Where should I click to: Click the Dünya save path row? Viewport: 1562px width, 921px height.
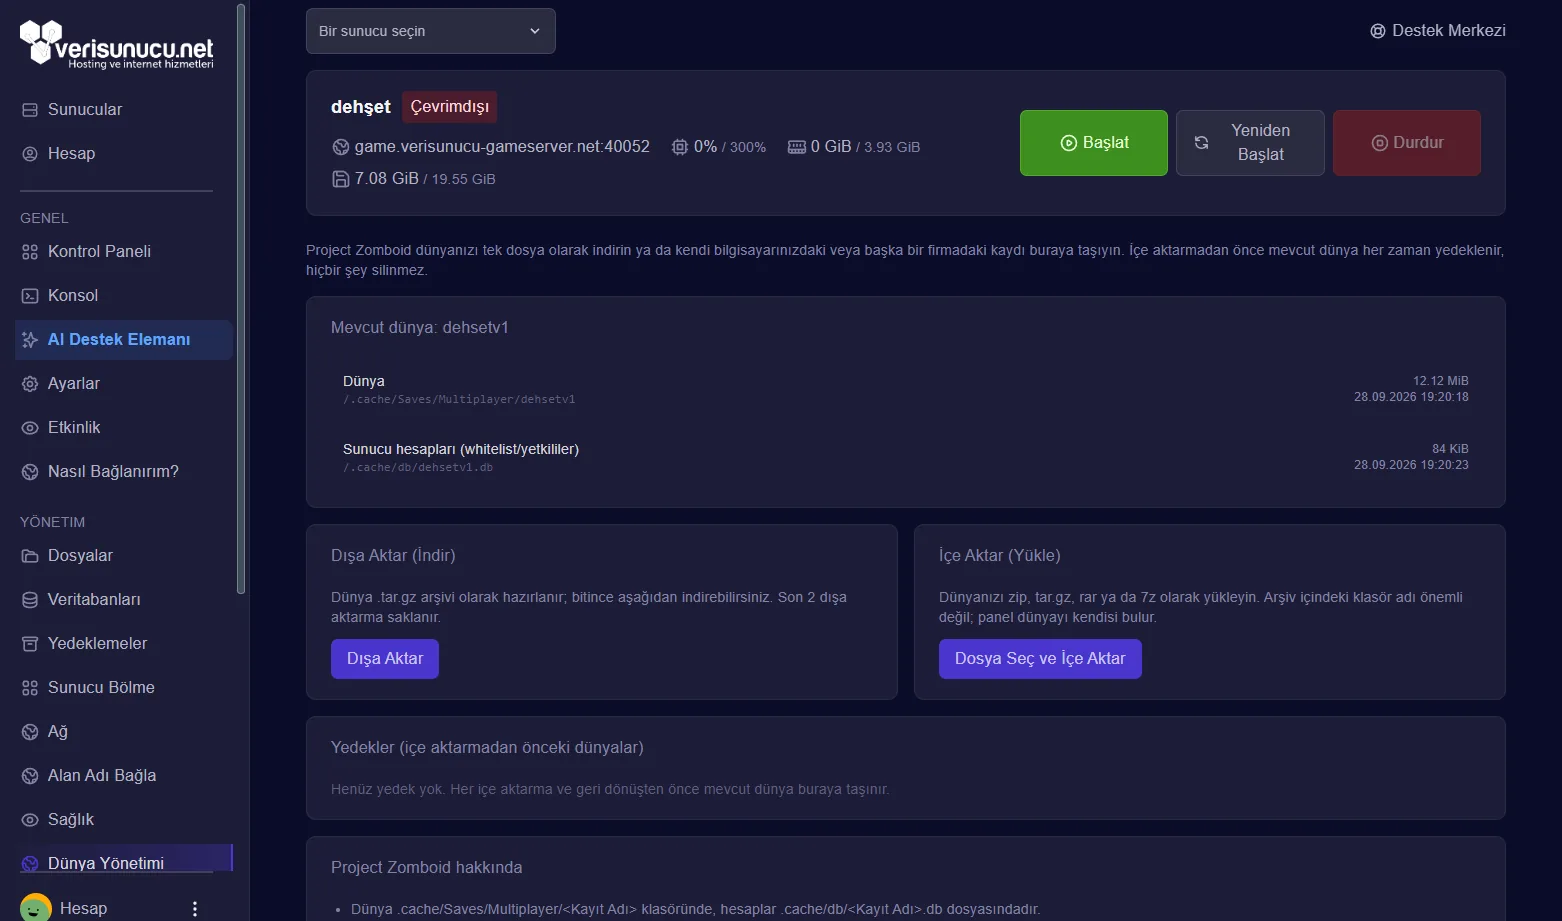[x=905, y=389]
